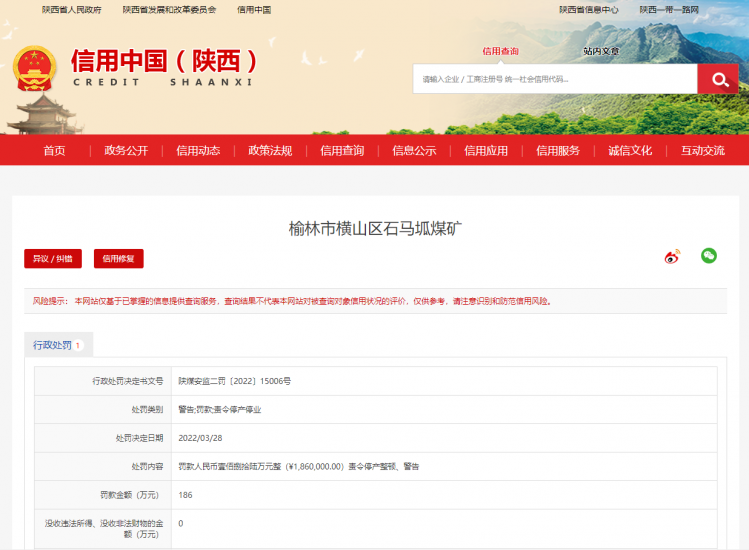
Task: Click the 处罚类别 row label
Action: [148, 410]
